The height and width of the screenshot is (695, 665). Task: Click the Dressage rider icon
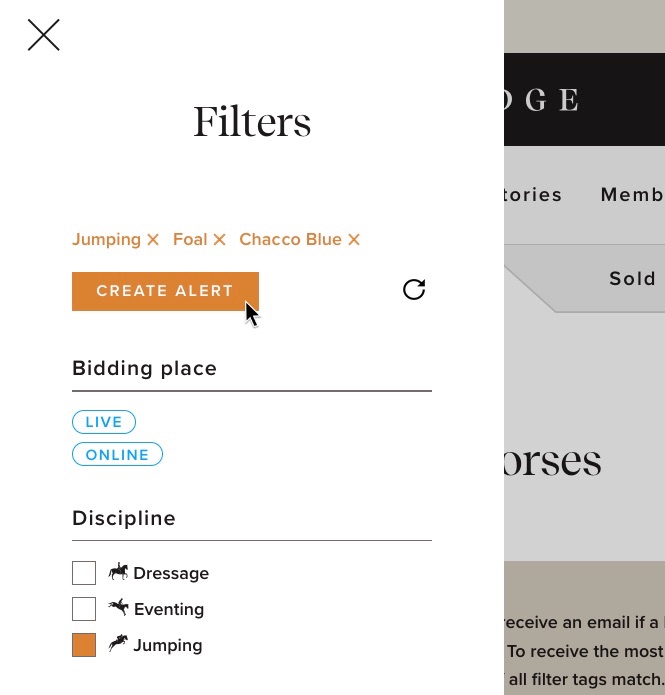pos(118,572)
